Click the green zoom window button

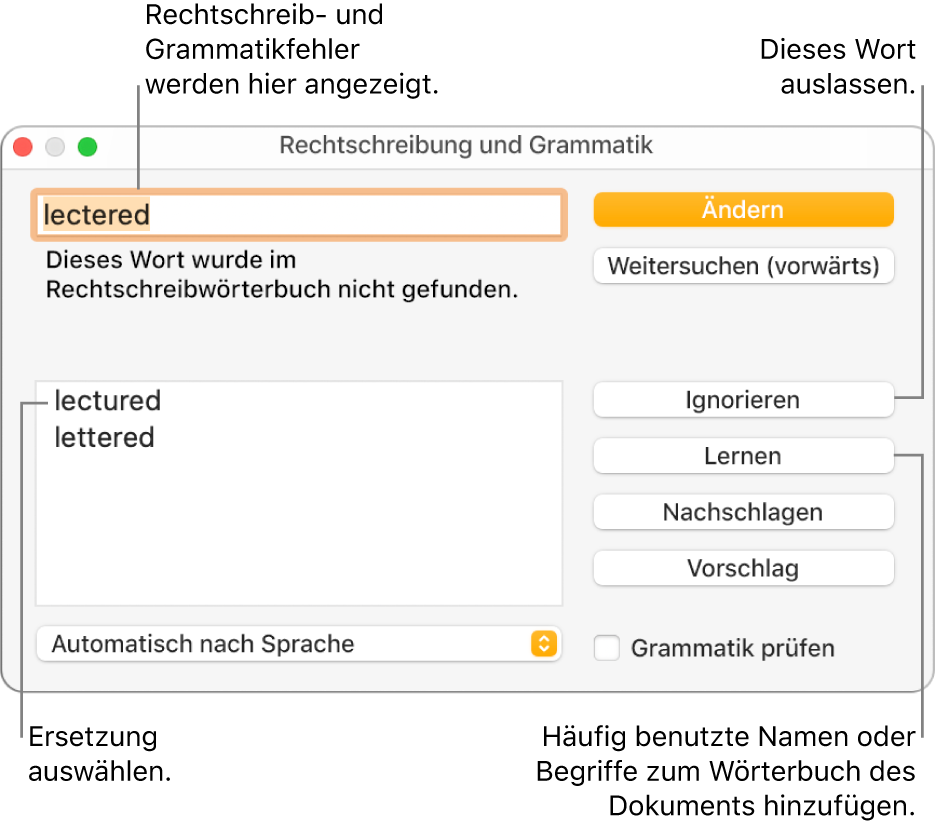pos(88,147)
